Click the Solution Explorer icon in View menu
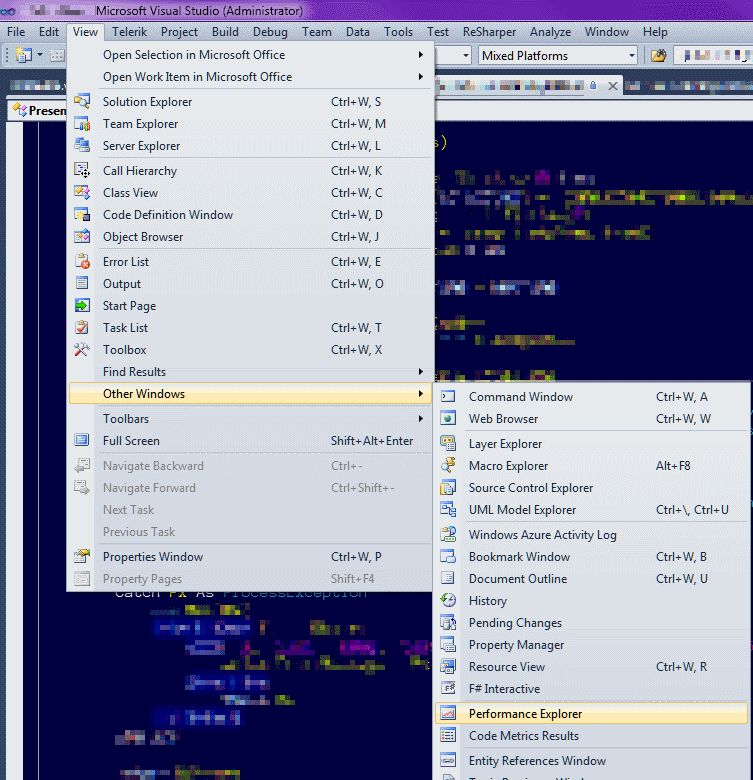Screen dimensions: 753x780 pos(82,101)
